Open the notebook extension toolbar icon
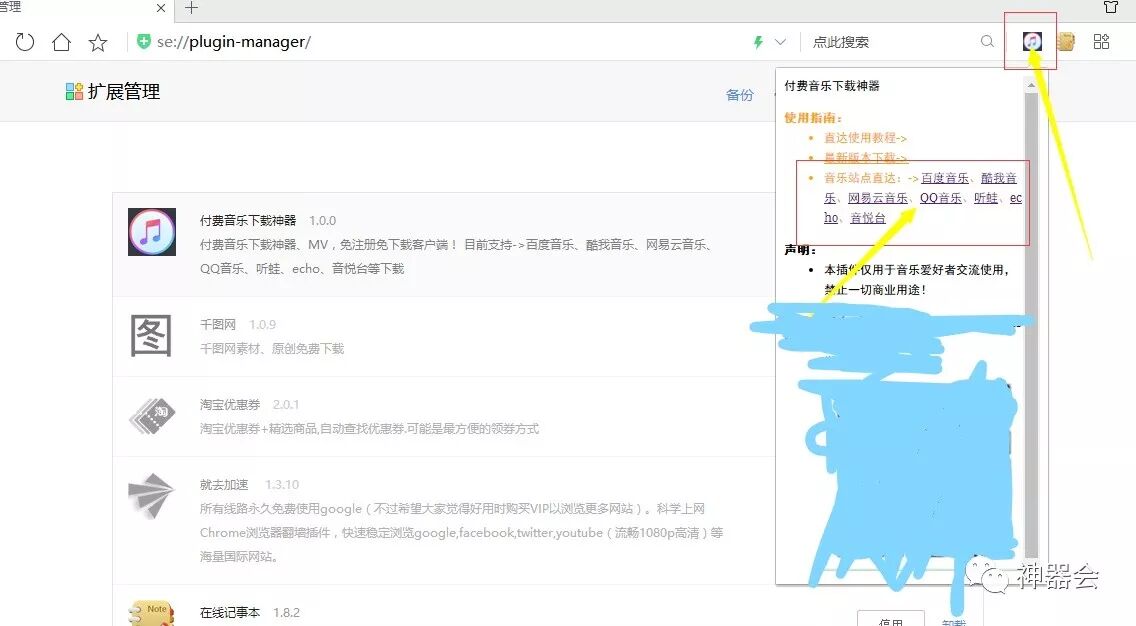The width and height of the screenshot is (1136, 626). [1066, 41]
